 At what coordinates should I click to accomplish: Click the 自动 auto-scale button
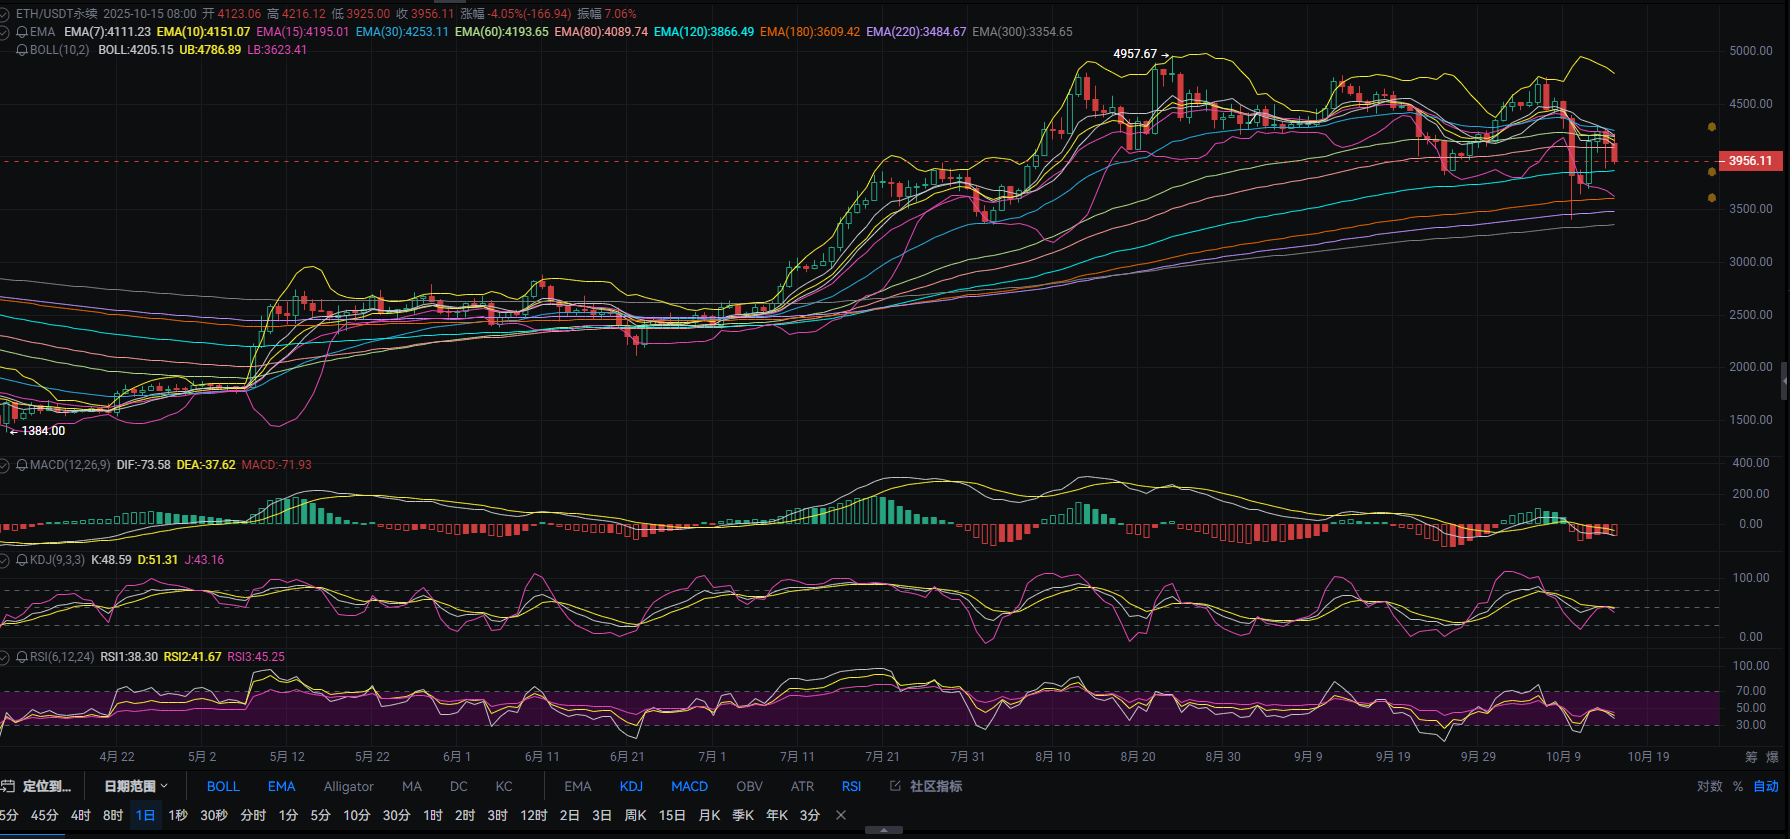tap(1766, 786)
